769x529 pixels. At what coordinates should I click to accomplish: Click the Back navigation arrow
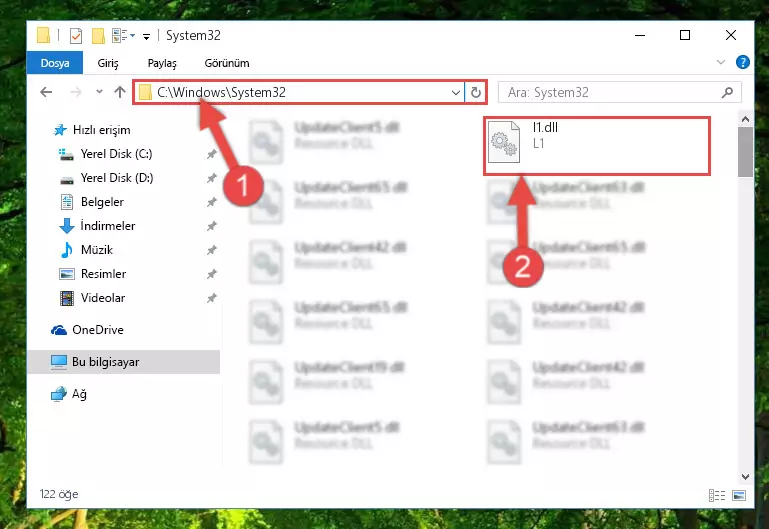pos(46,92)
